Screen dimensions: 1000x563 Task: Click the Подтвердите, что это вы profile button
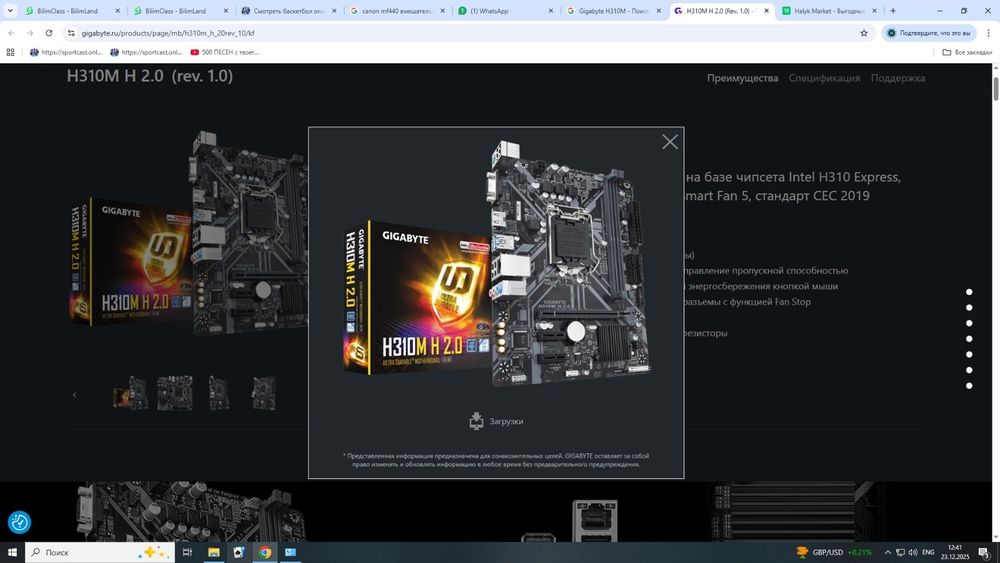click(x=929, y=33)
